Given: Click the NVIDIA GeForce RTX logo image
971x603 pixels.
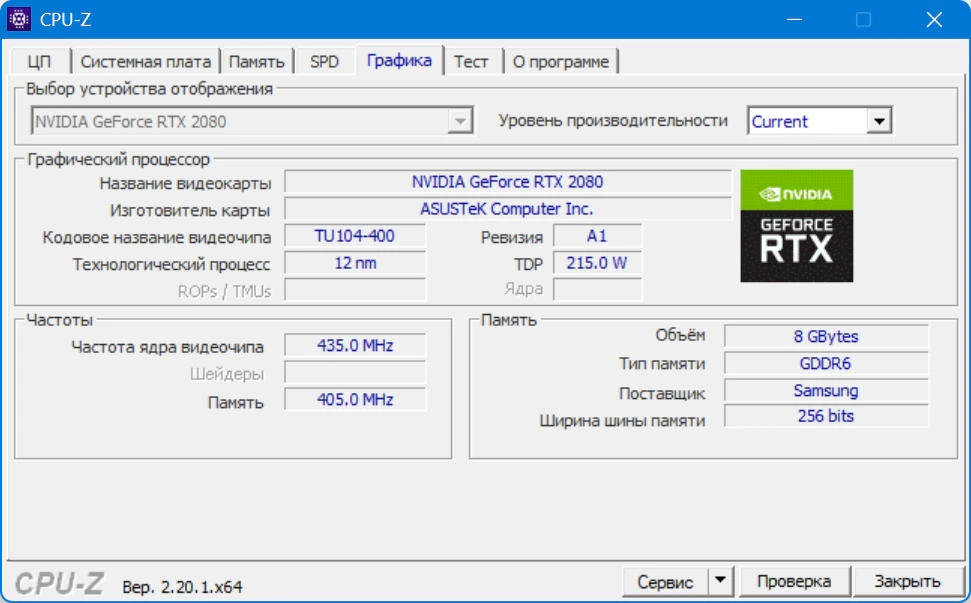Looking at the screenshot, I should [x=796, y=226].
